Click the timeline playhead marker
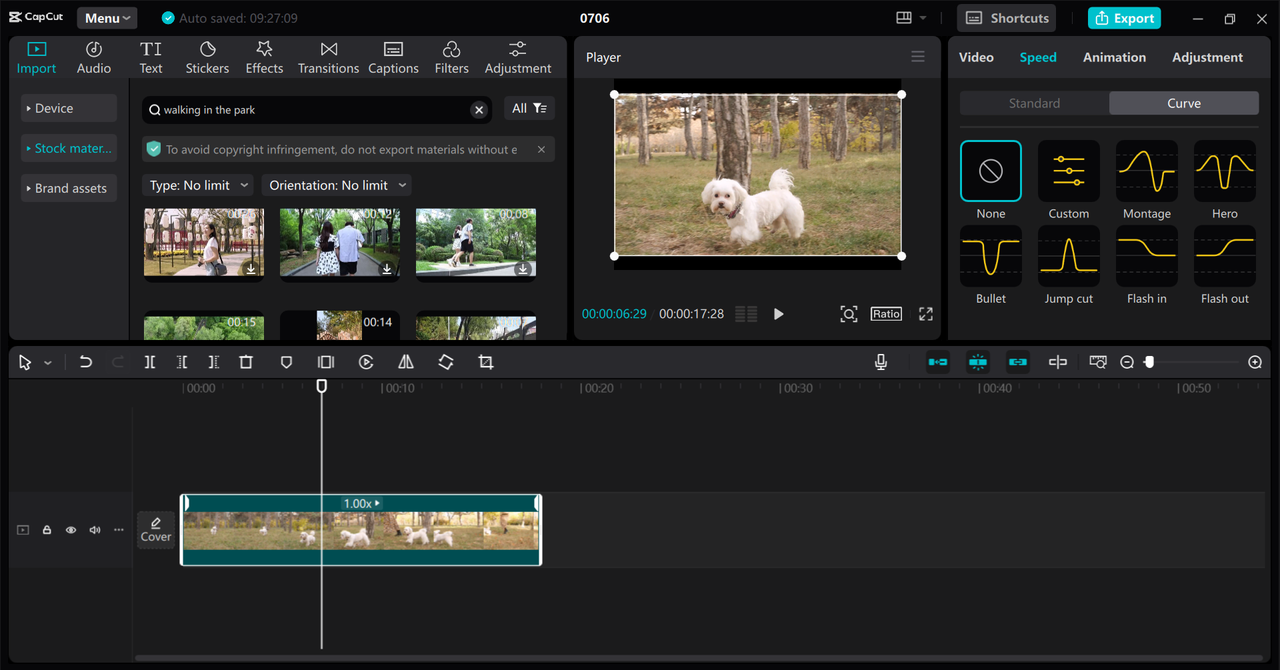 [x=322, y=385]
